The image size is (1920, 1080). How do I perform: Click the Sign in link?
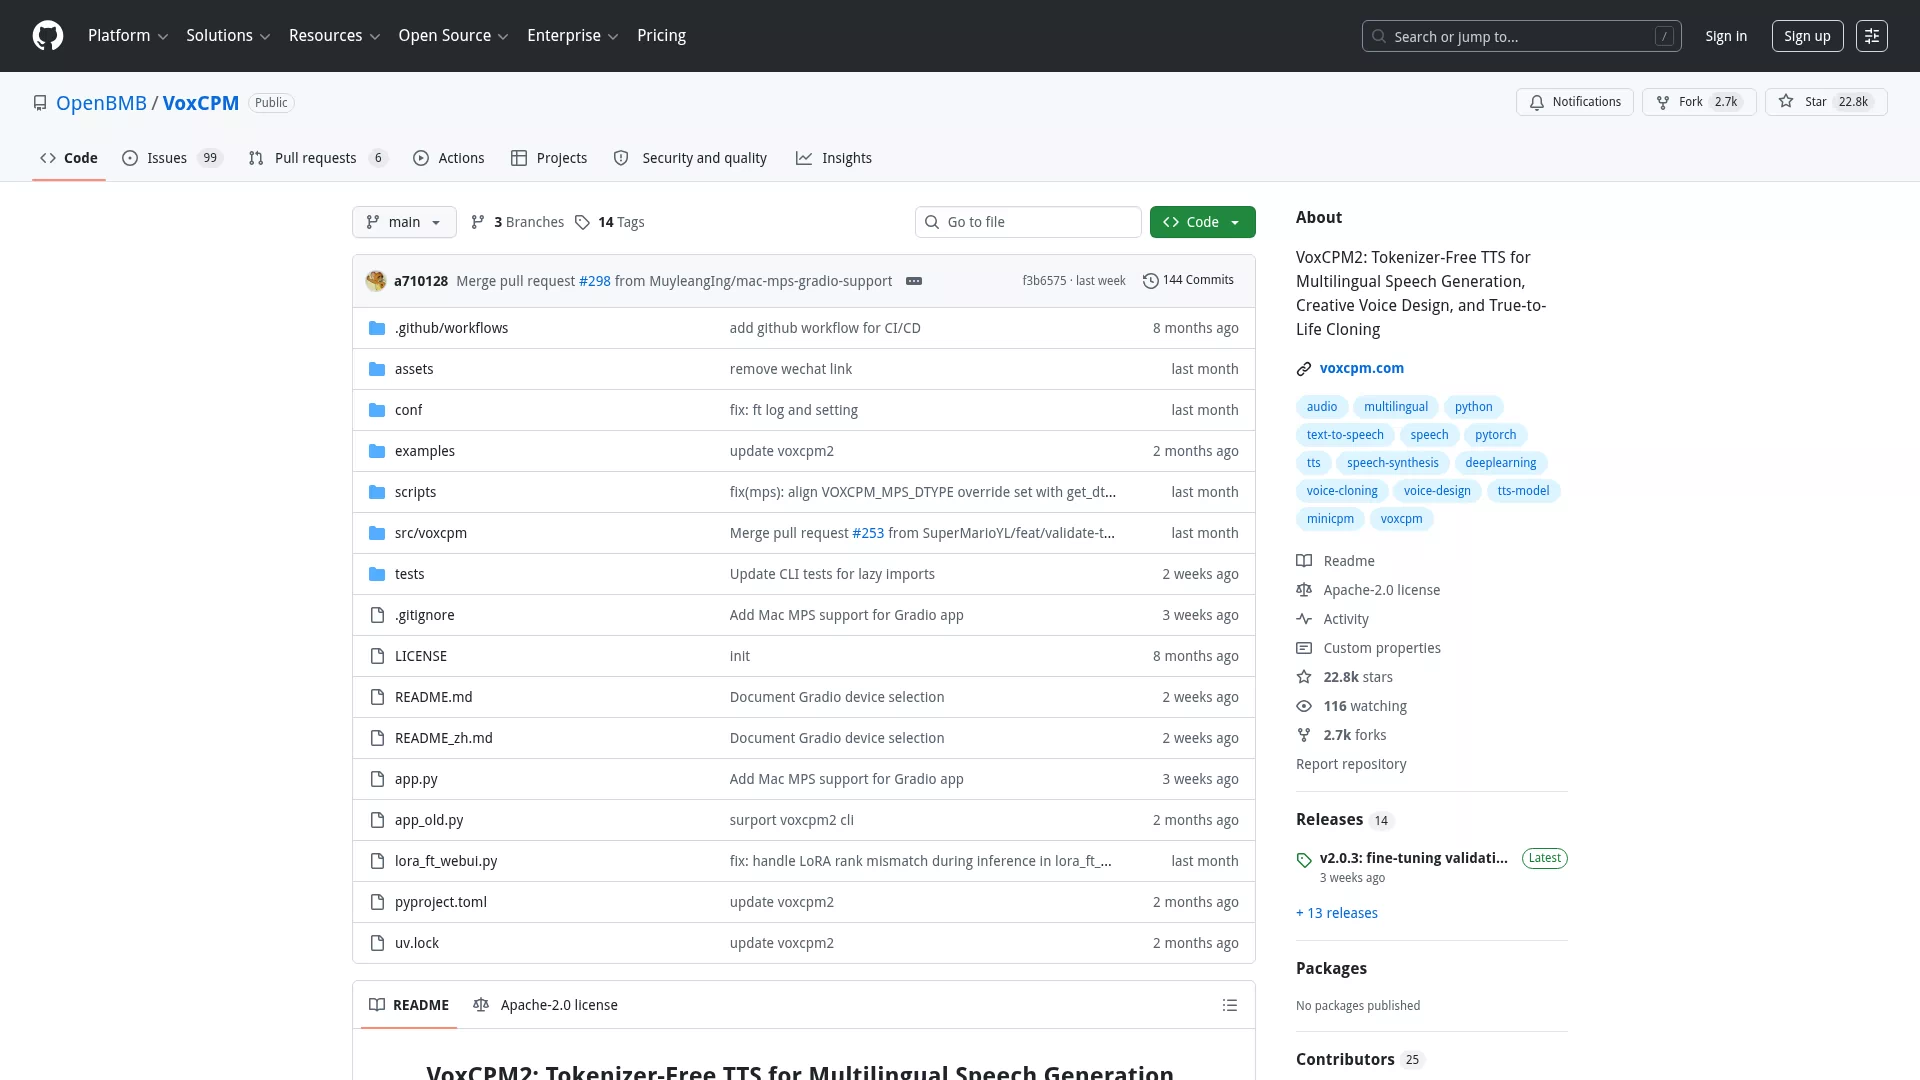pyautogui.click(x=1726, y=36)
